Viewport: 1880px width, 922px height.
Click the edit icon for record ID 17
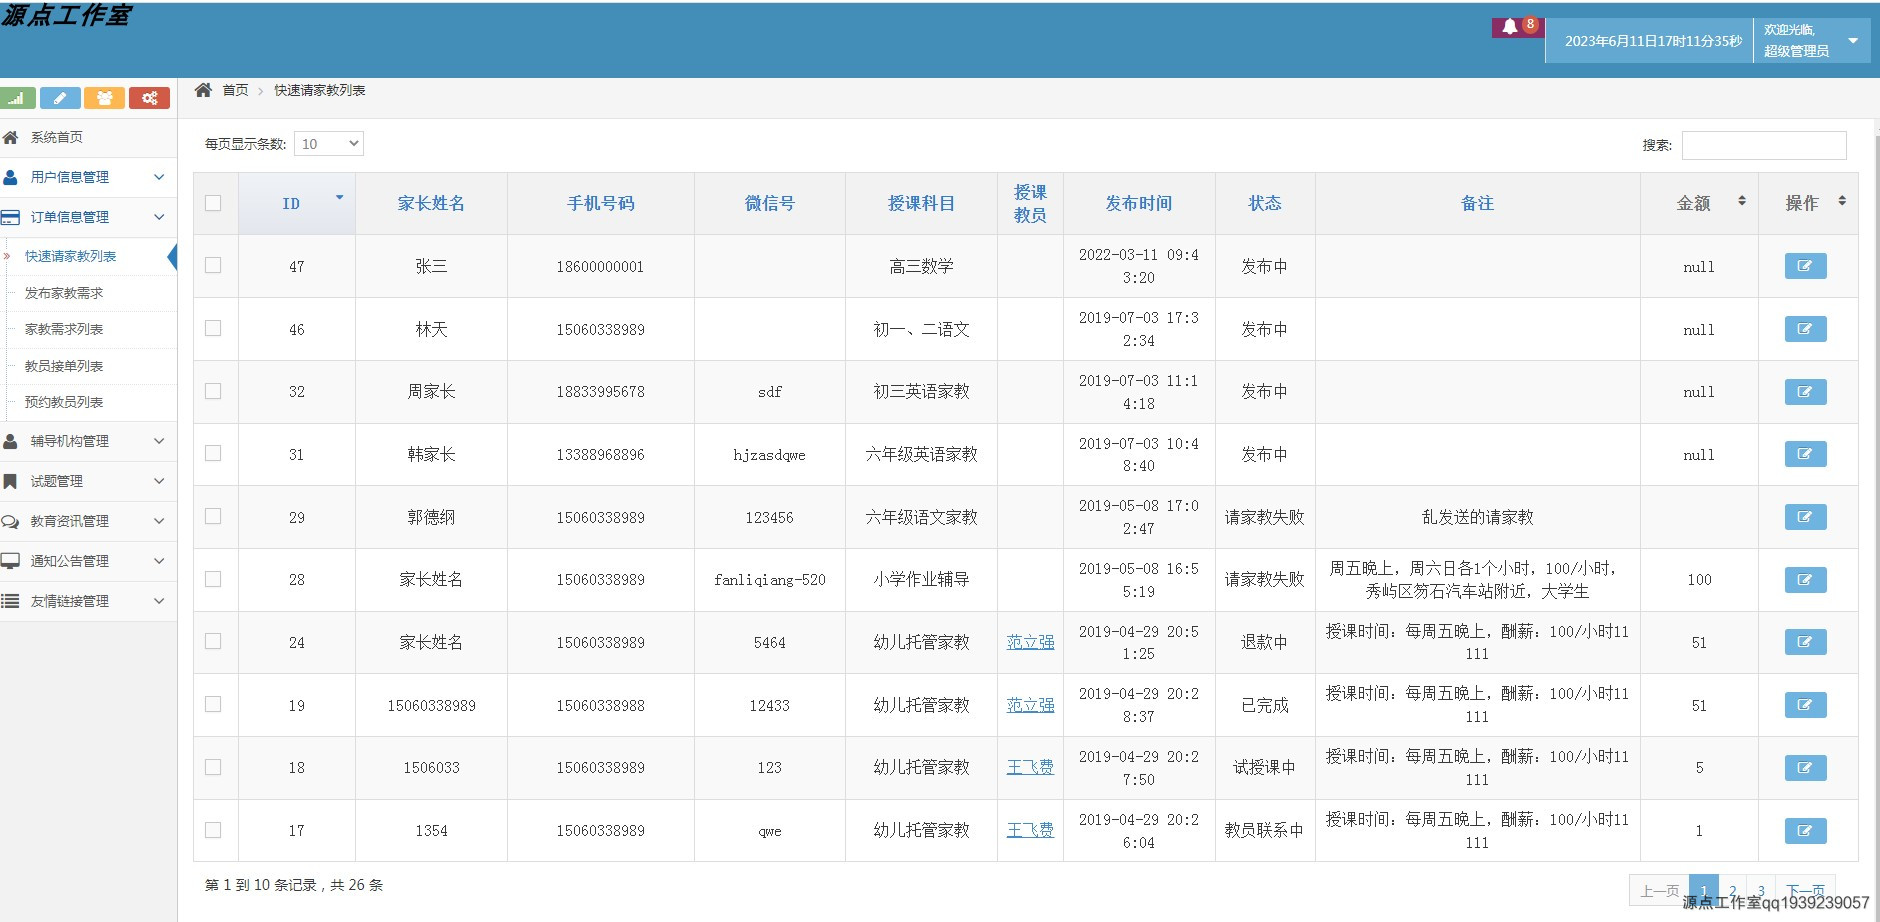[x=1805, y=830]
